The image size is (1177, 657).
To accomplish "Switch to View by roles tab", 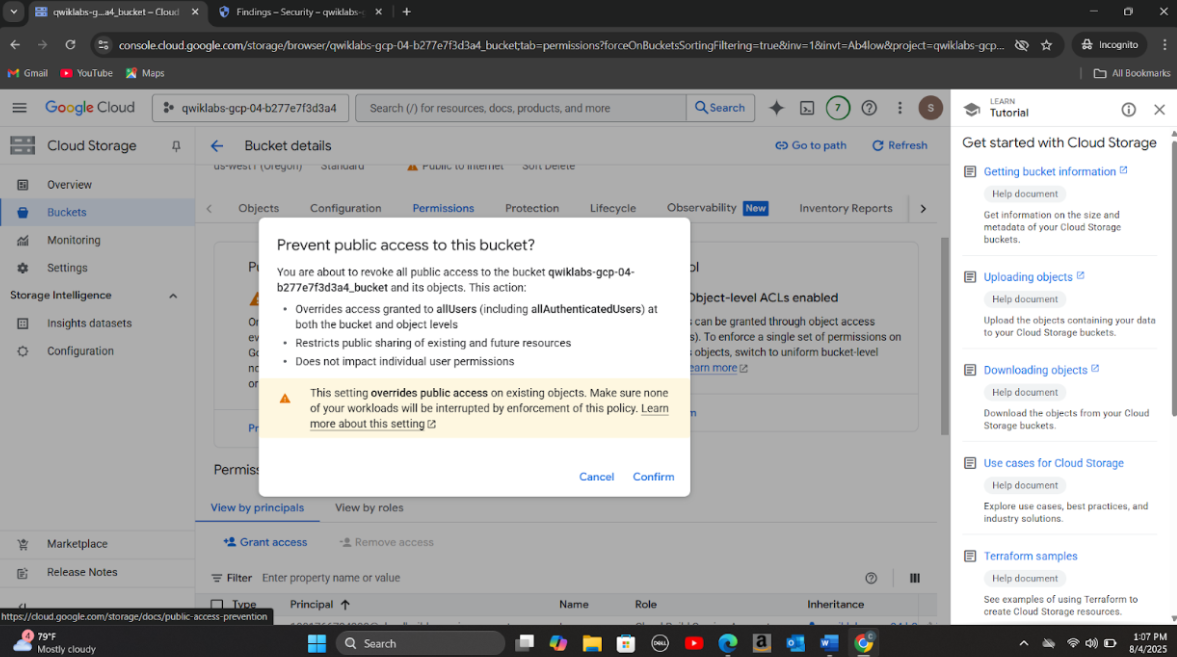I will [x=369, y=508].
